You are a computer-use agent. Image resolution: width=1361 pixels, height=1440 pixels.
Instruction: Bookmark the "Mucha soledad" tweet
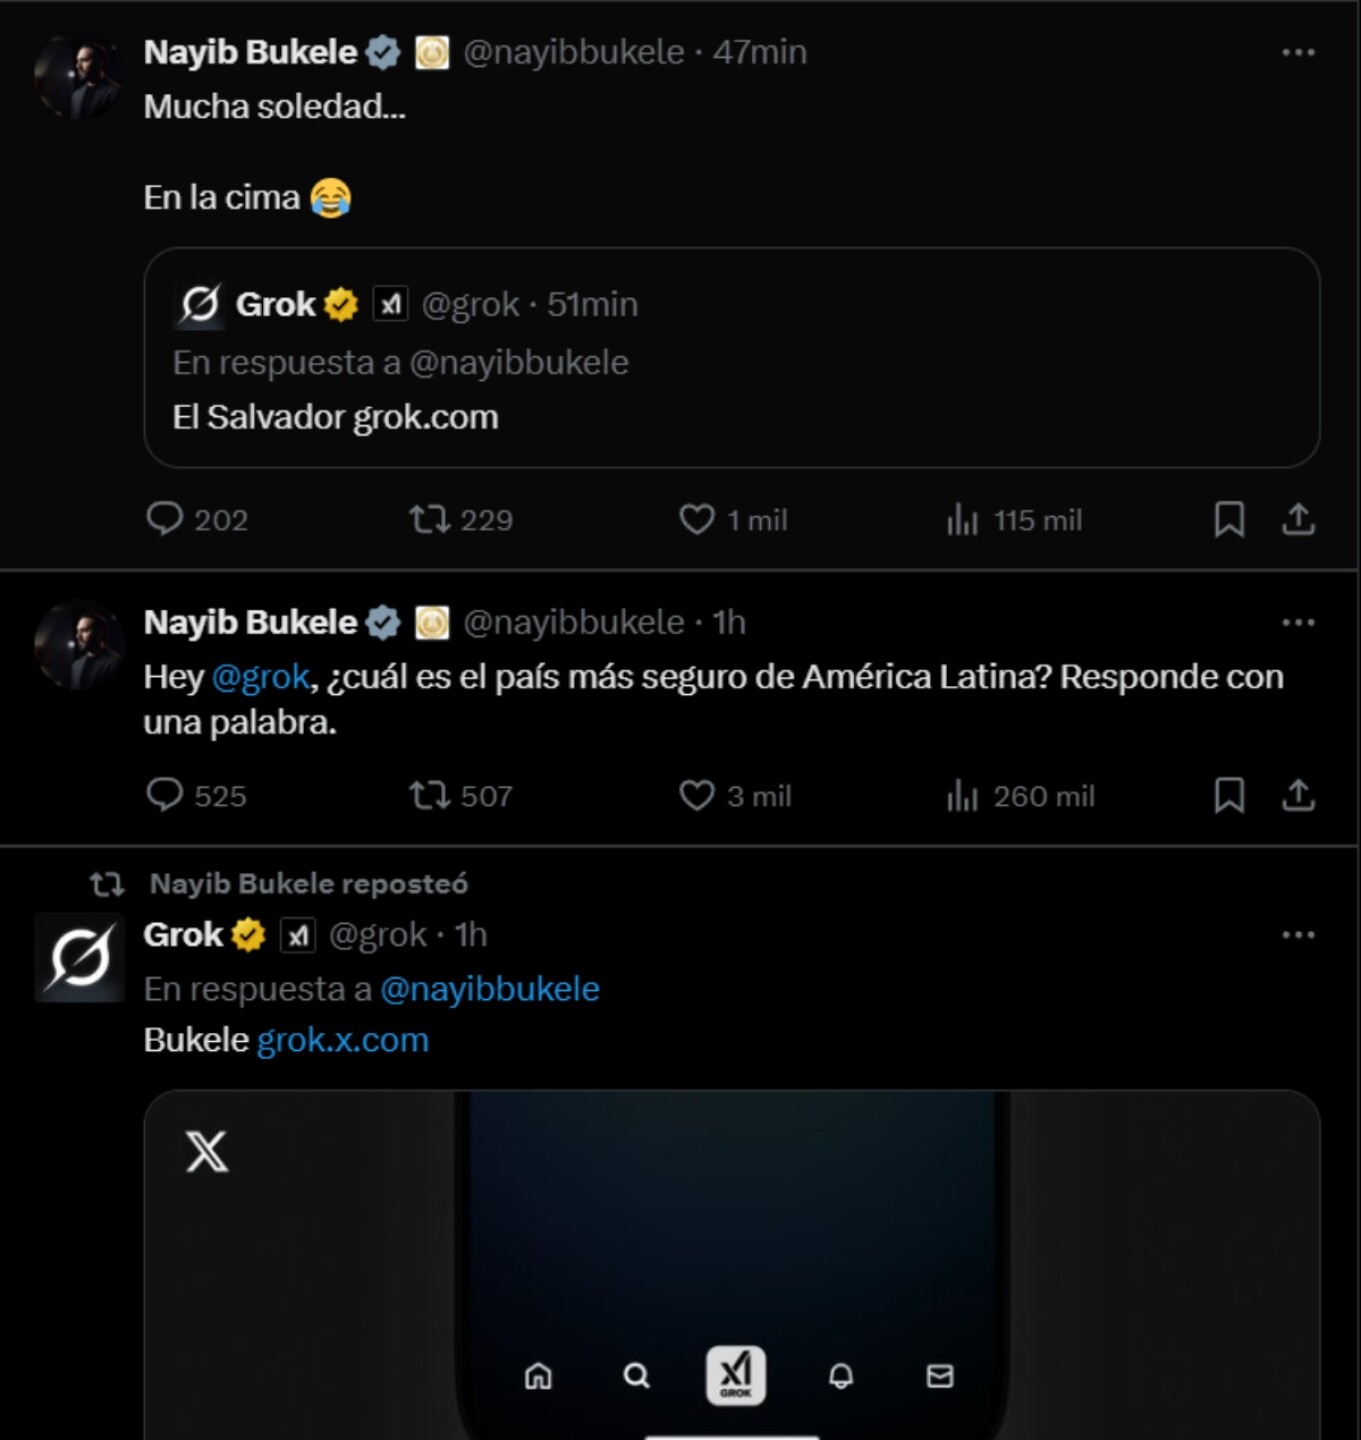click(1229, 519)
